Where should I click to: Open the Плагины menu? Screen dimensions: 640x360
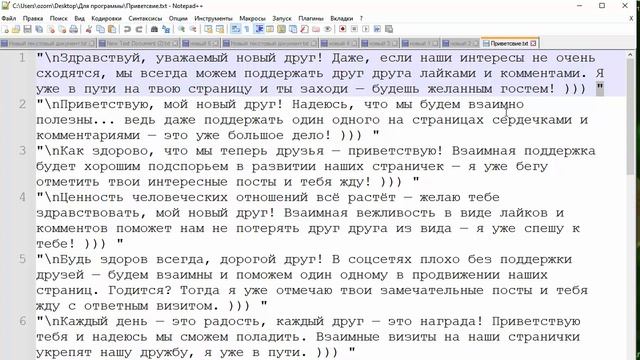point(311,18)
